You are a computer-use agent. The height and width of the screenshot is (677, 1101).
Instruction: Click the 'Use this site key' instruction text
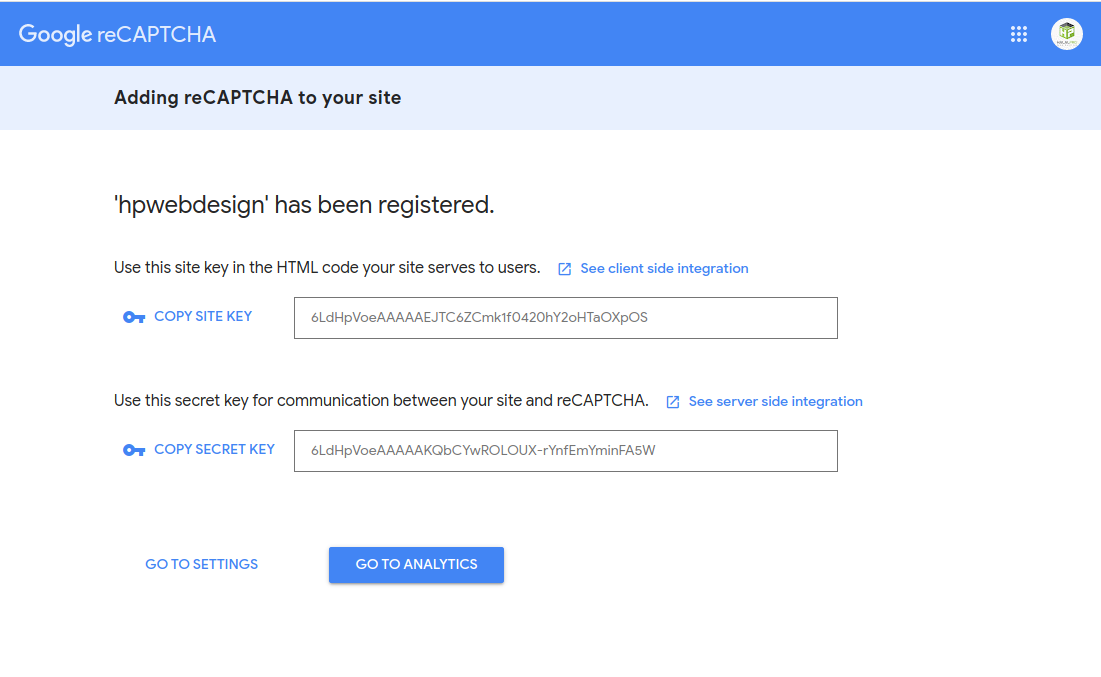327,268
